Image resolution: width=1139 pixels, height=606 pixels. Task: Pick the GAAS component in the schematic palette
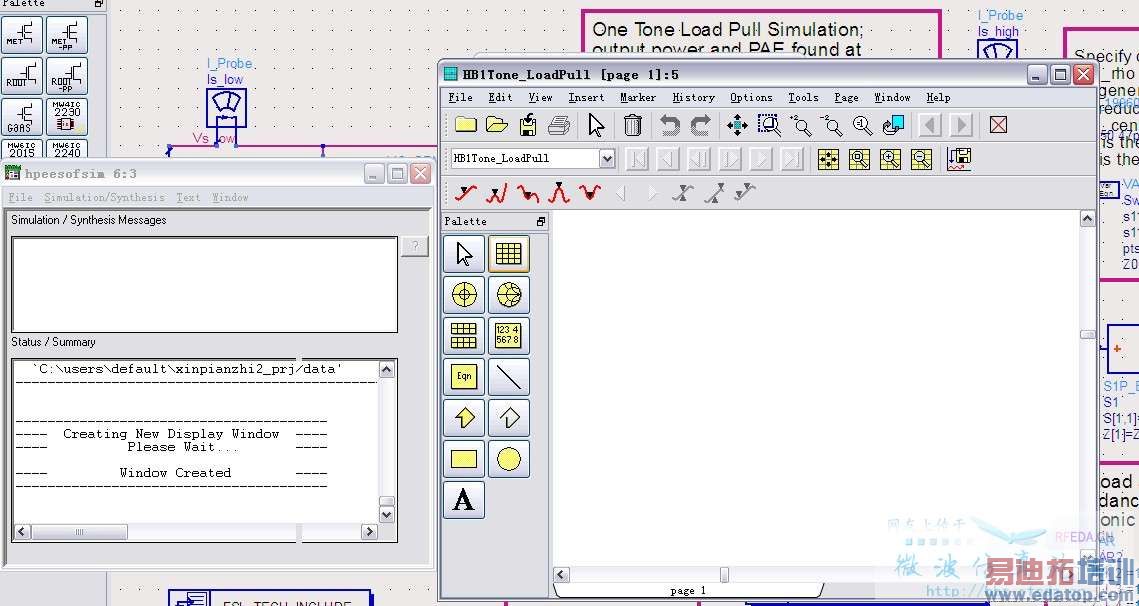[22, 116]
